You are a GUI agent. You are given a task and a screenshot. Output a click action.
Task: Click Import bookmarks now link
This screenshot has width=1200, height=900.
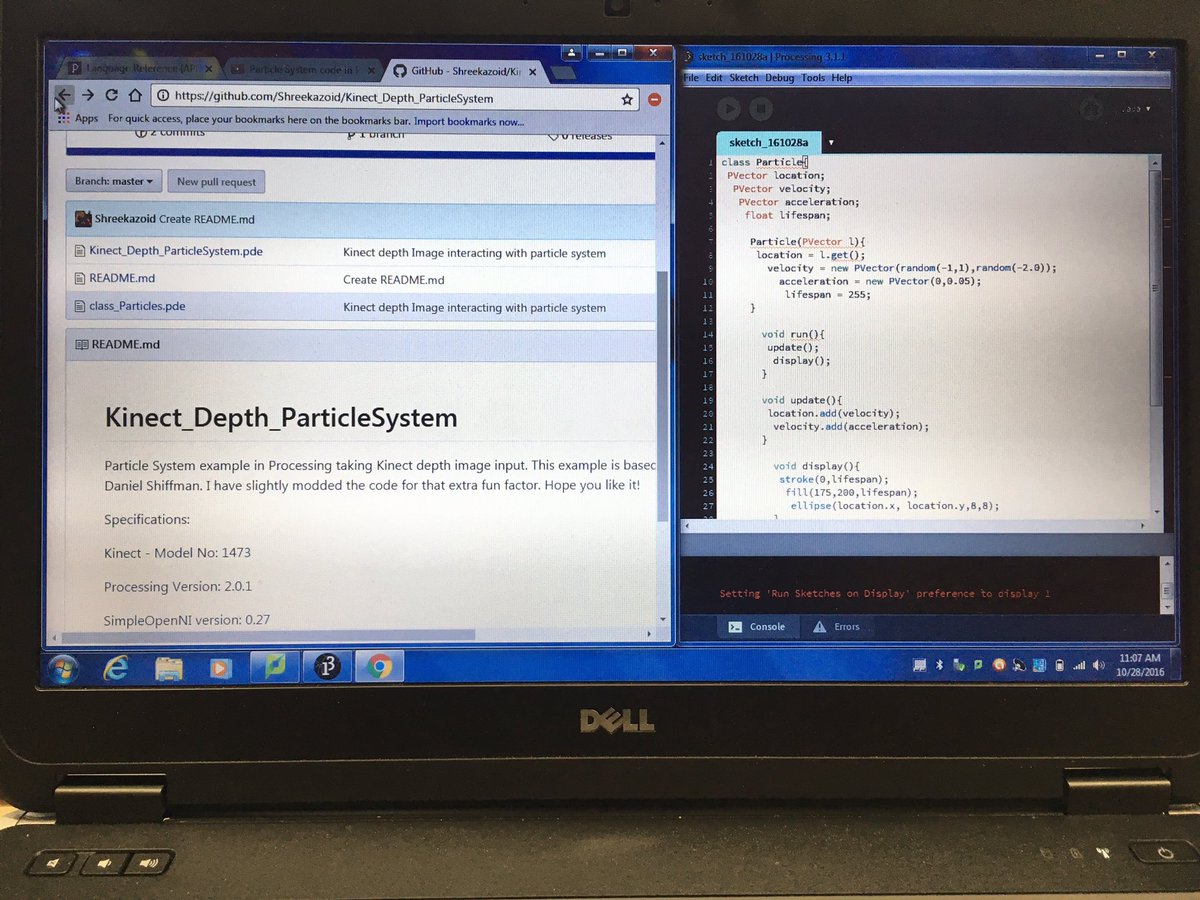(x=469, y=121)
